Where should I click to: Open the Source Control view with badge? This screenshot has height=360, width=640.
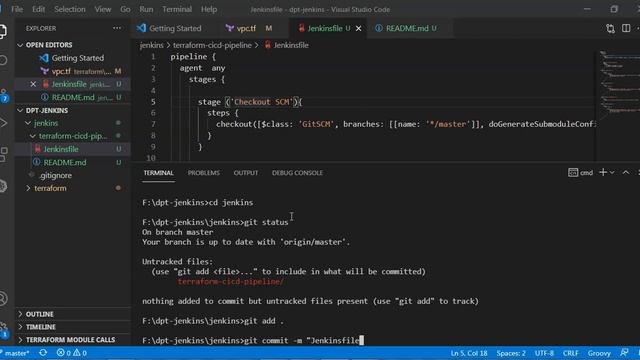coord(3,95)
